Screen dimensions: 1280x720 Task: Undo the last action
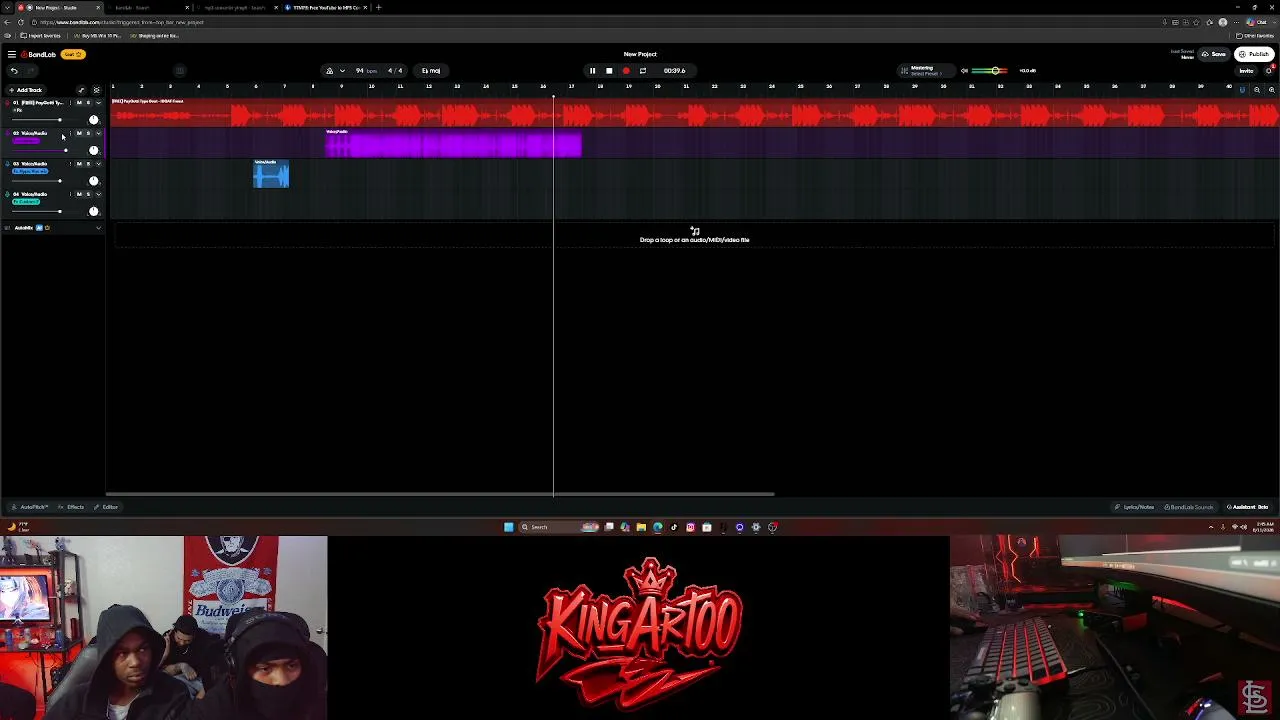tap(14, 71)
